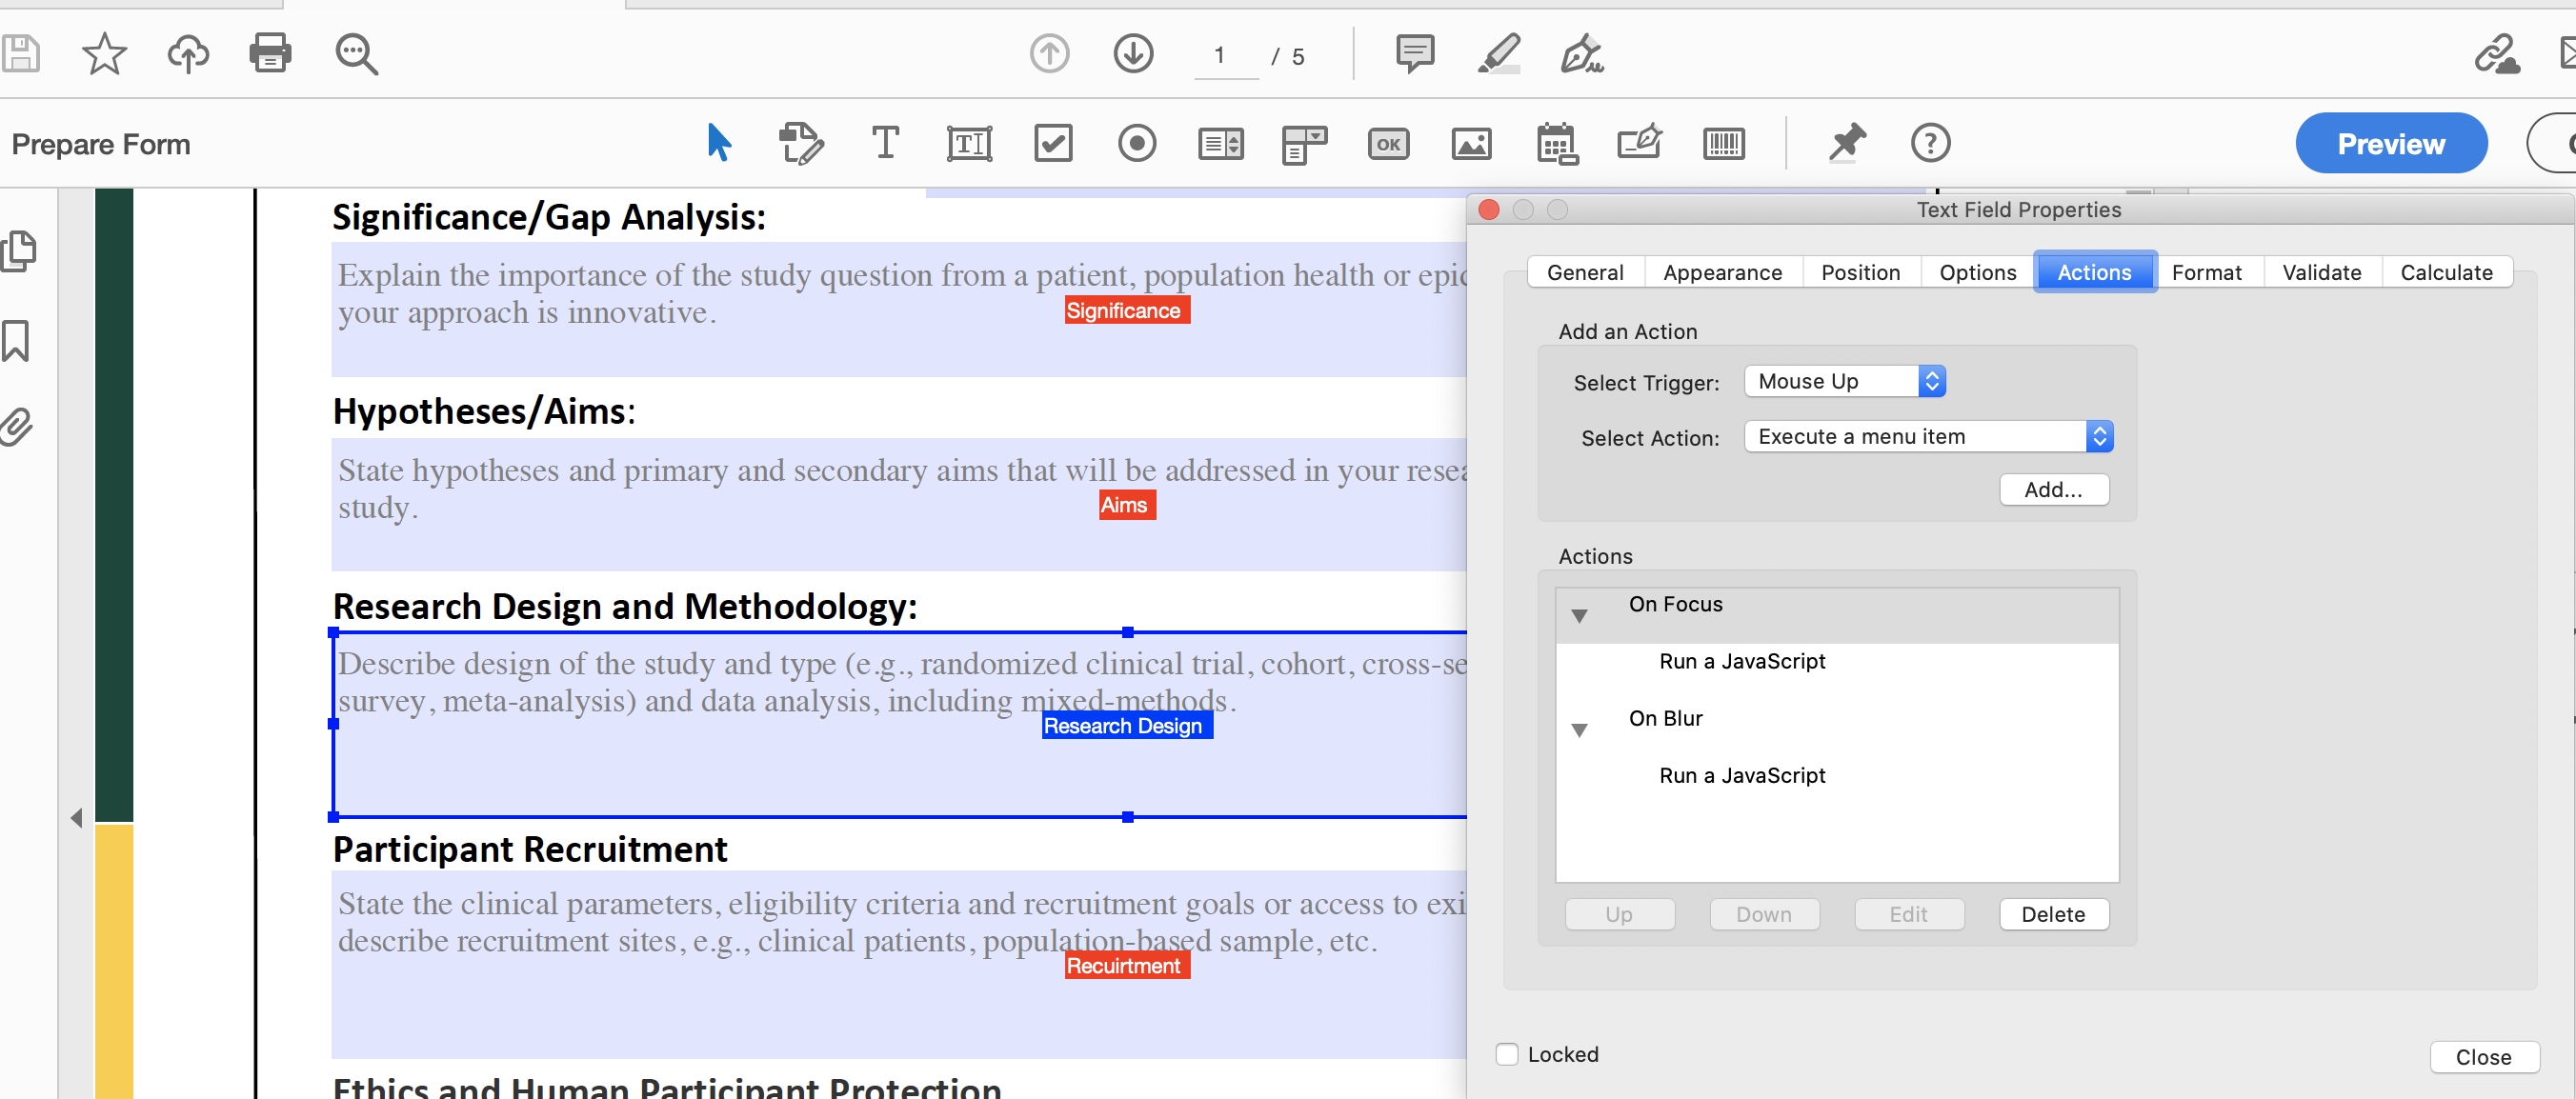Switch to the Validate tab
The image size is (2576, 1099).
tap(2321, 271)
